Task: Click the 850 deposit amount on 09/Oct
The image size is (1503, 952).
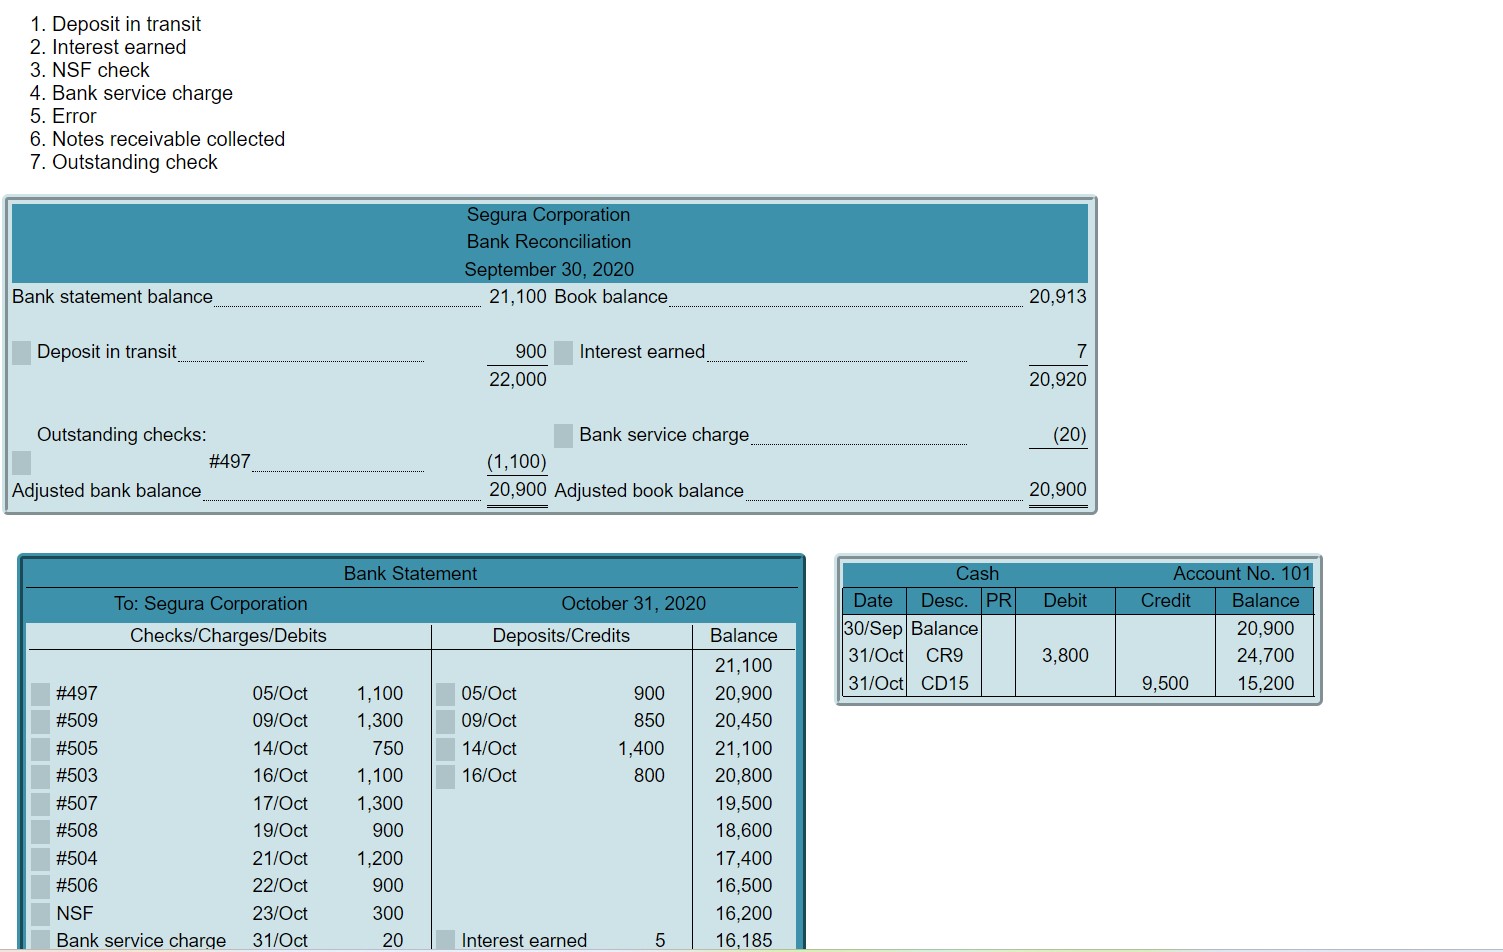Action: (649, 721)
